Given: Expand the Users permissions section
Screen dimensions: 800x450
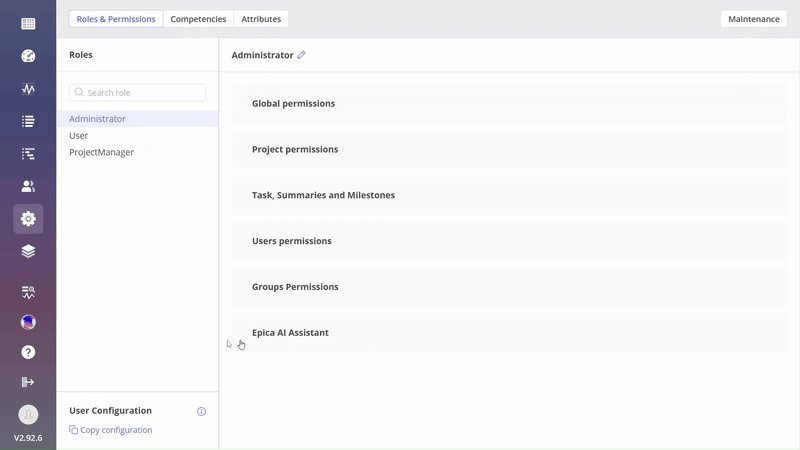Looking at the screenshot, I should [x=509, y=241].
